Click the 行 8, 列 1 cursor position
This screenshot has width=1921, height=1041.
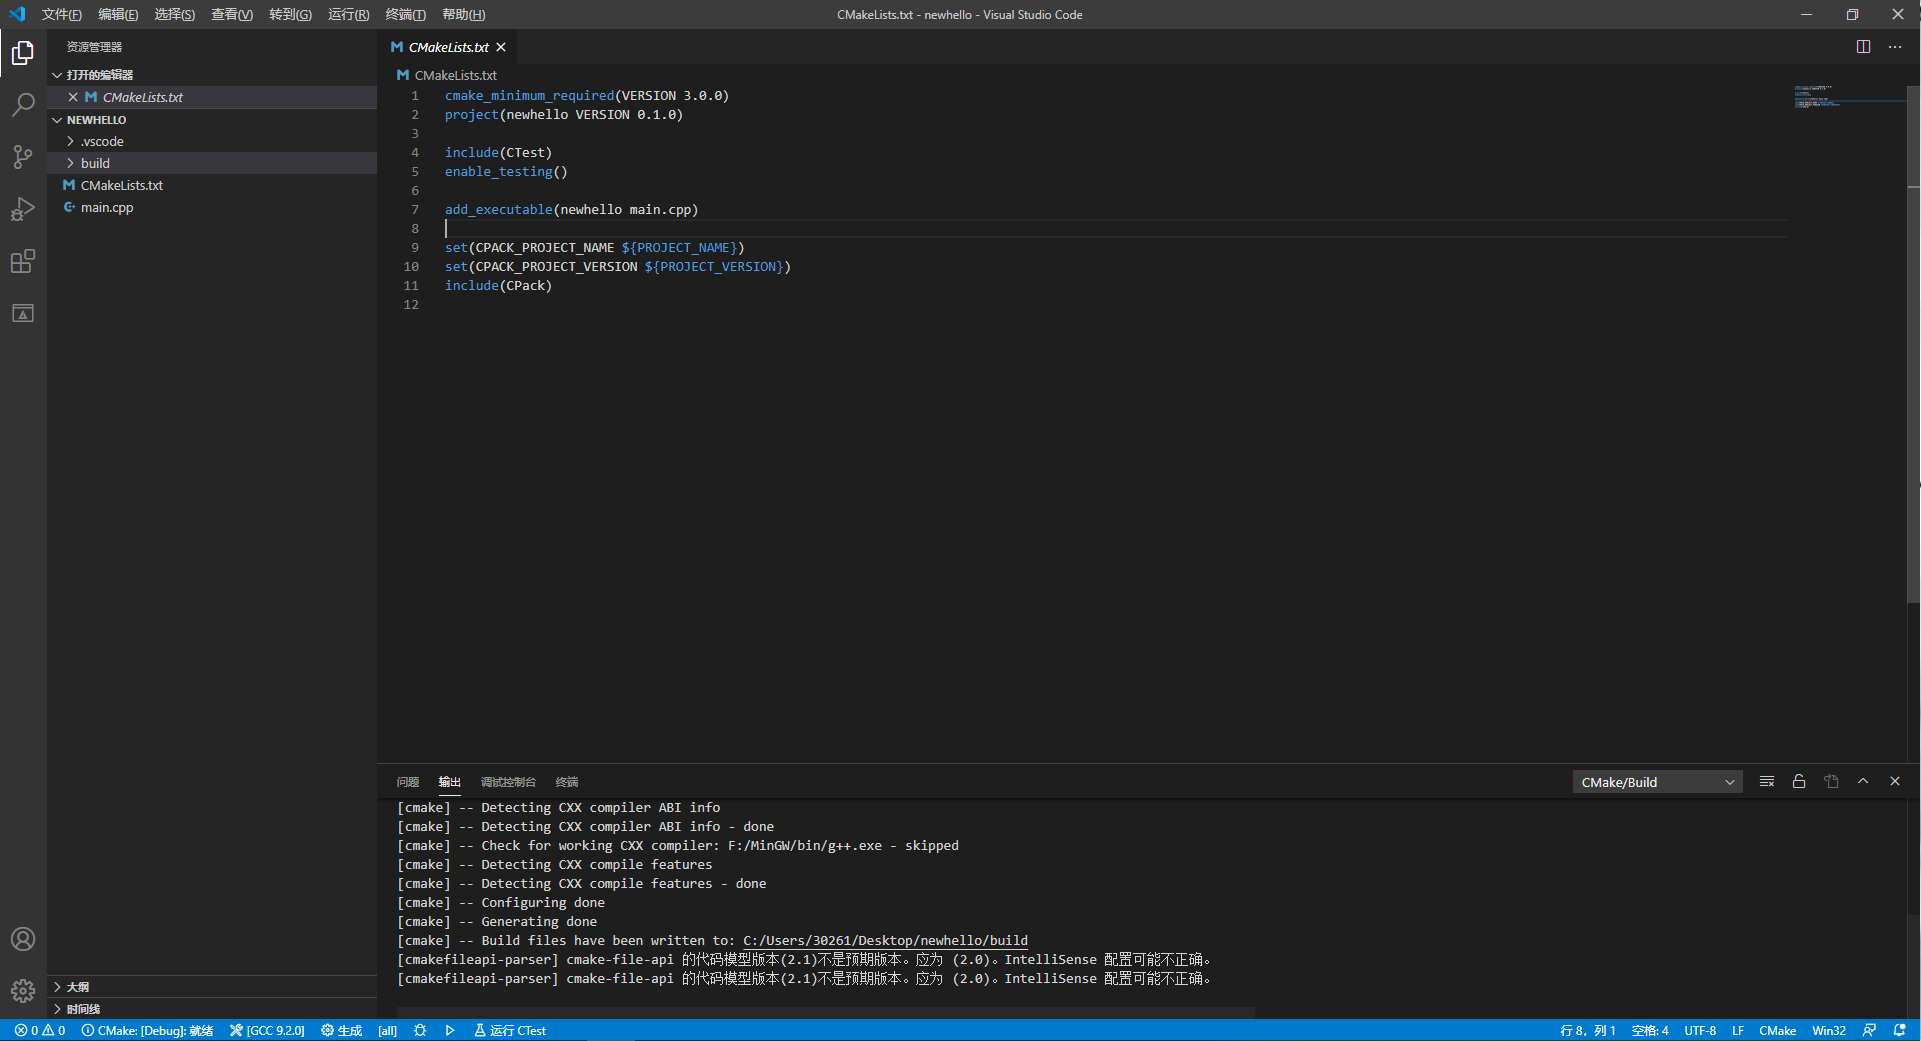[1588, 1030]
